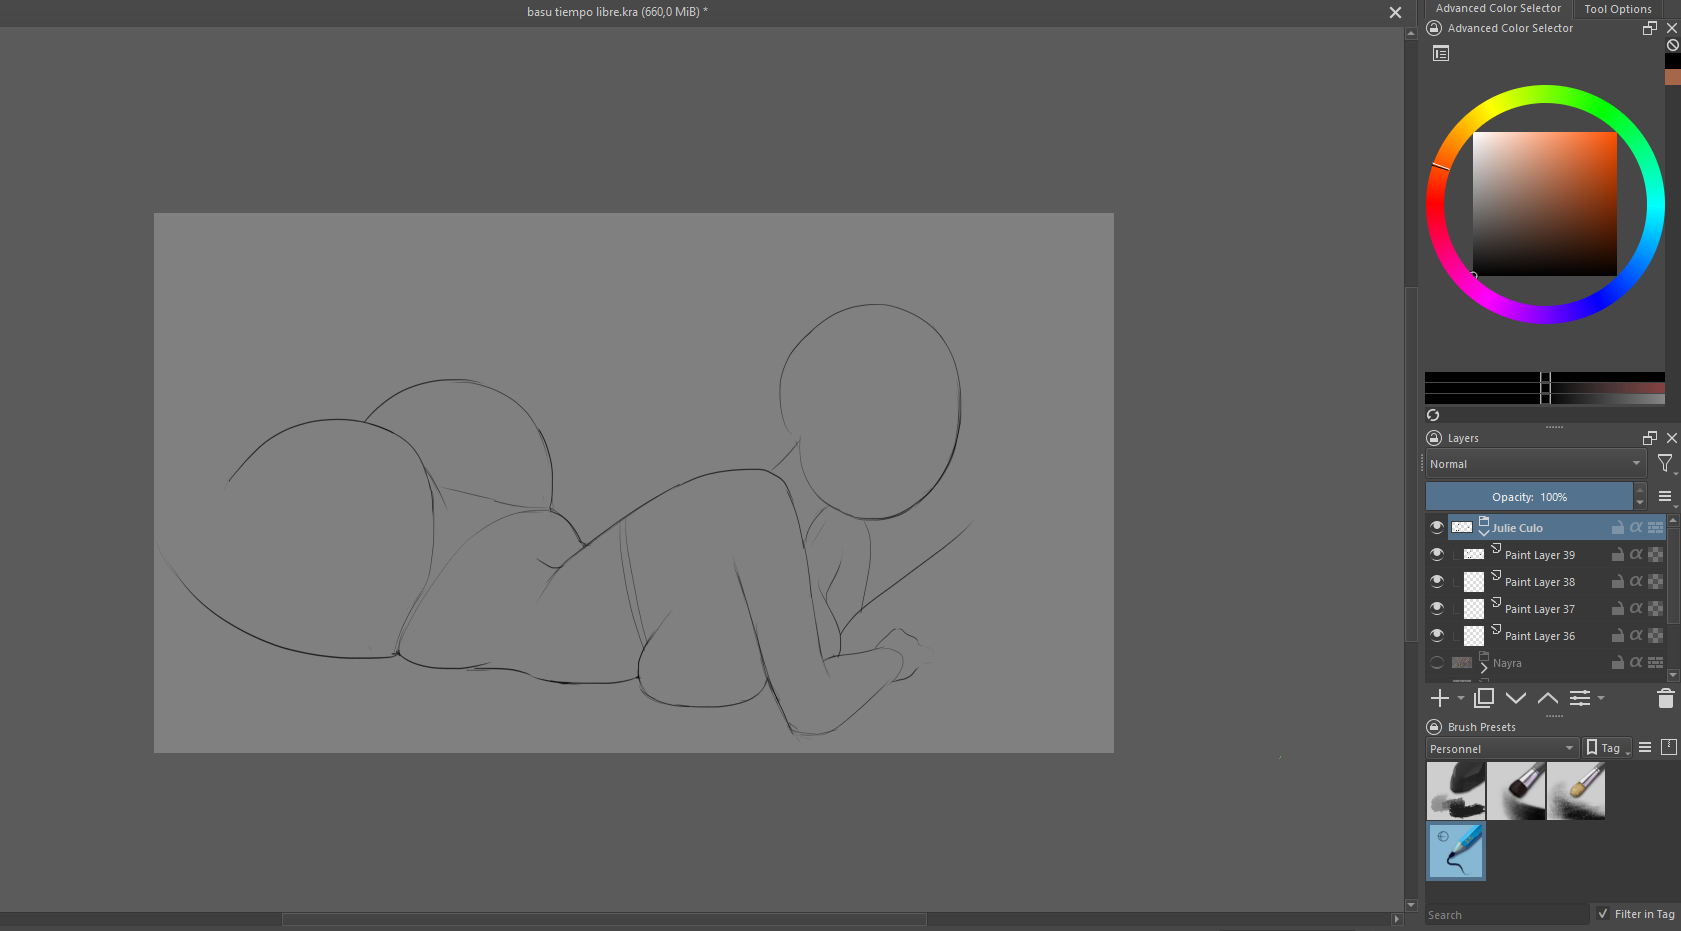Move layer up with the up arrow
Viewport: 1681px width, 931px height.
click(x=1548, y=698)
